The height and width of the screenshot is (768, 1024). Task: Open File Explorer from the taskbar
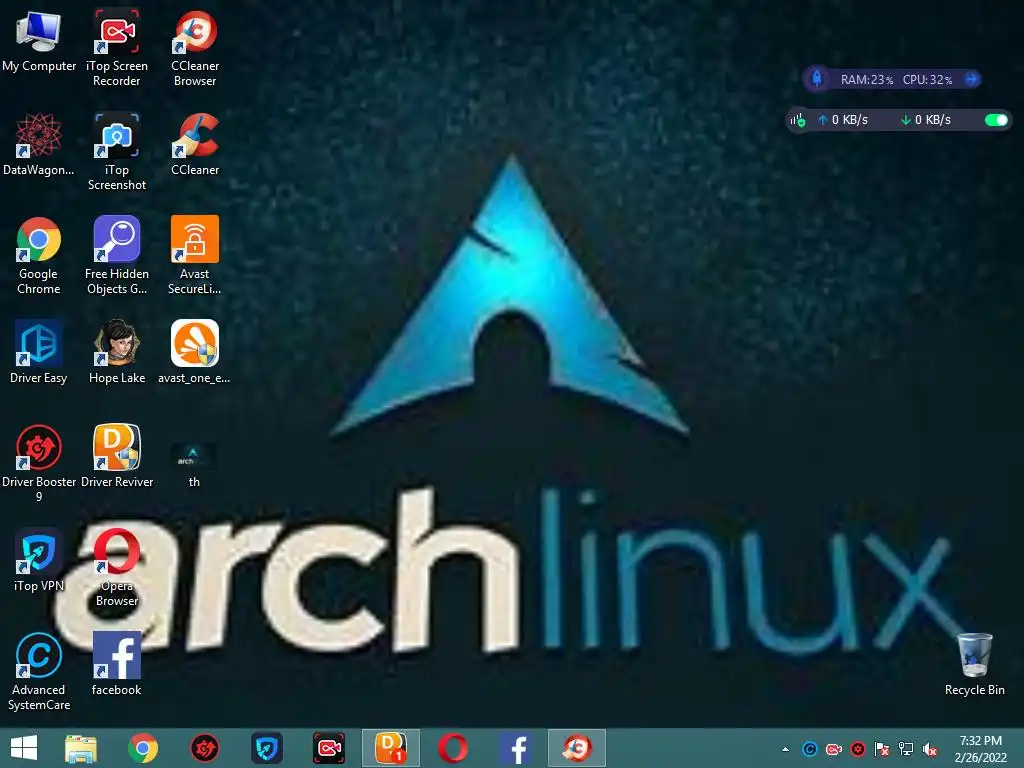[81, 748]
